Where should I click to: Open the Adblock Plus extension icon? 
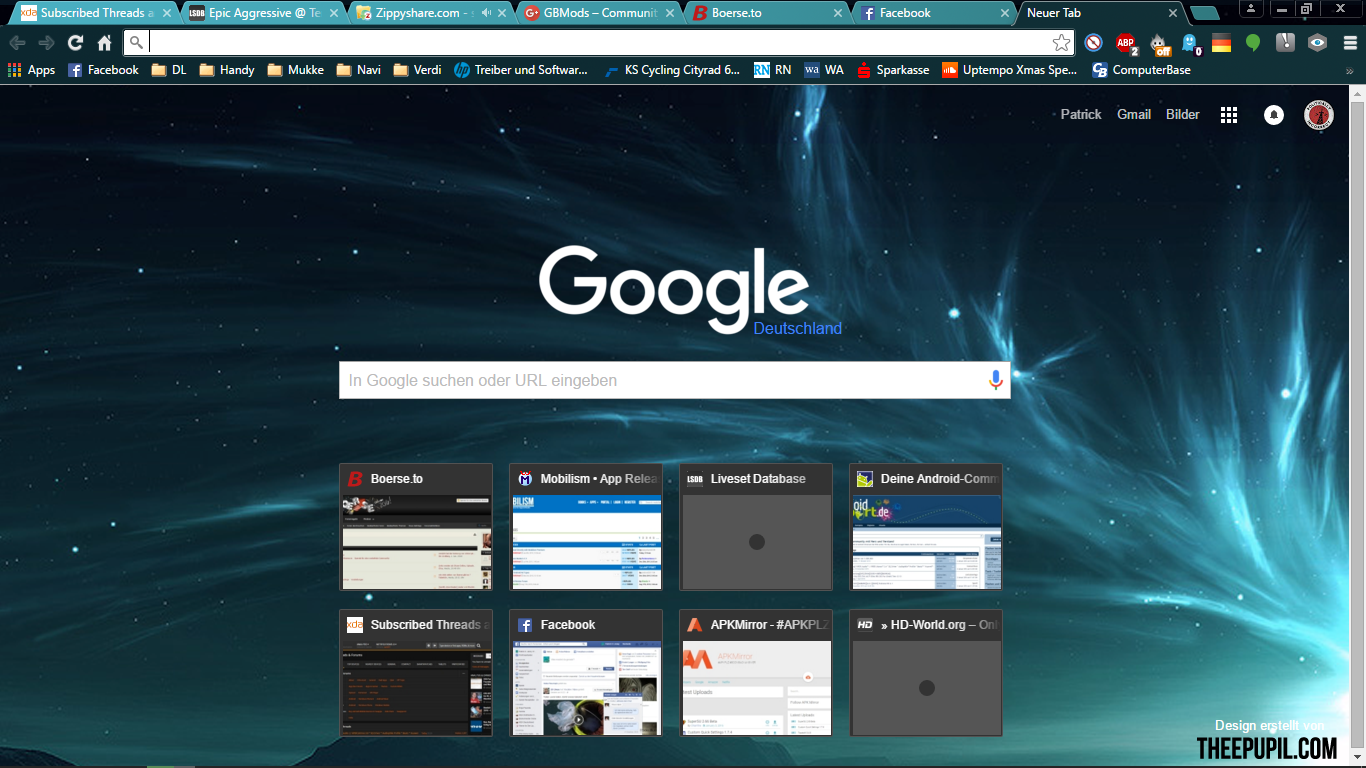1126,43
